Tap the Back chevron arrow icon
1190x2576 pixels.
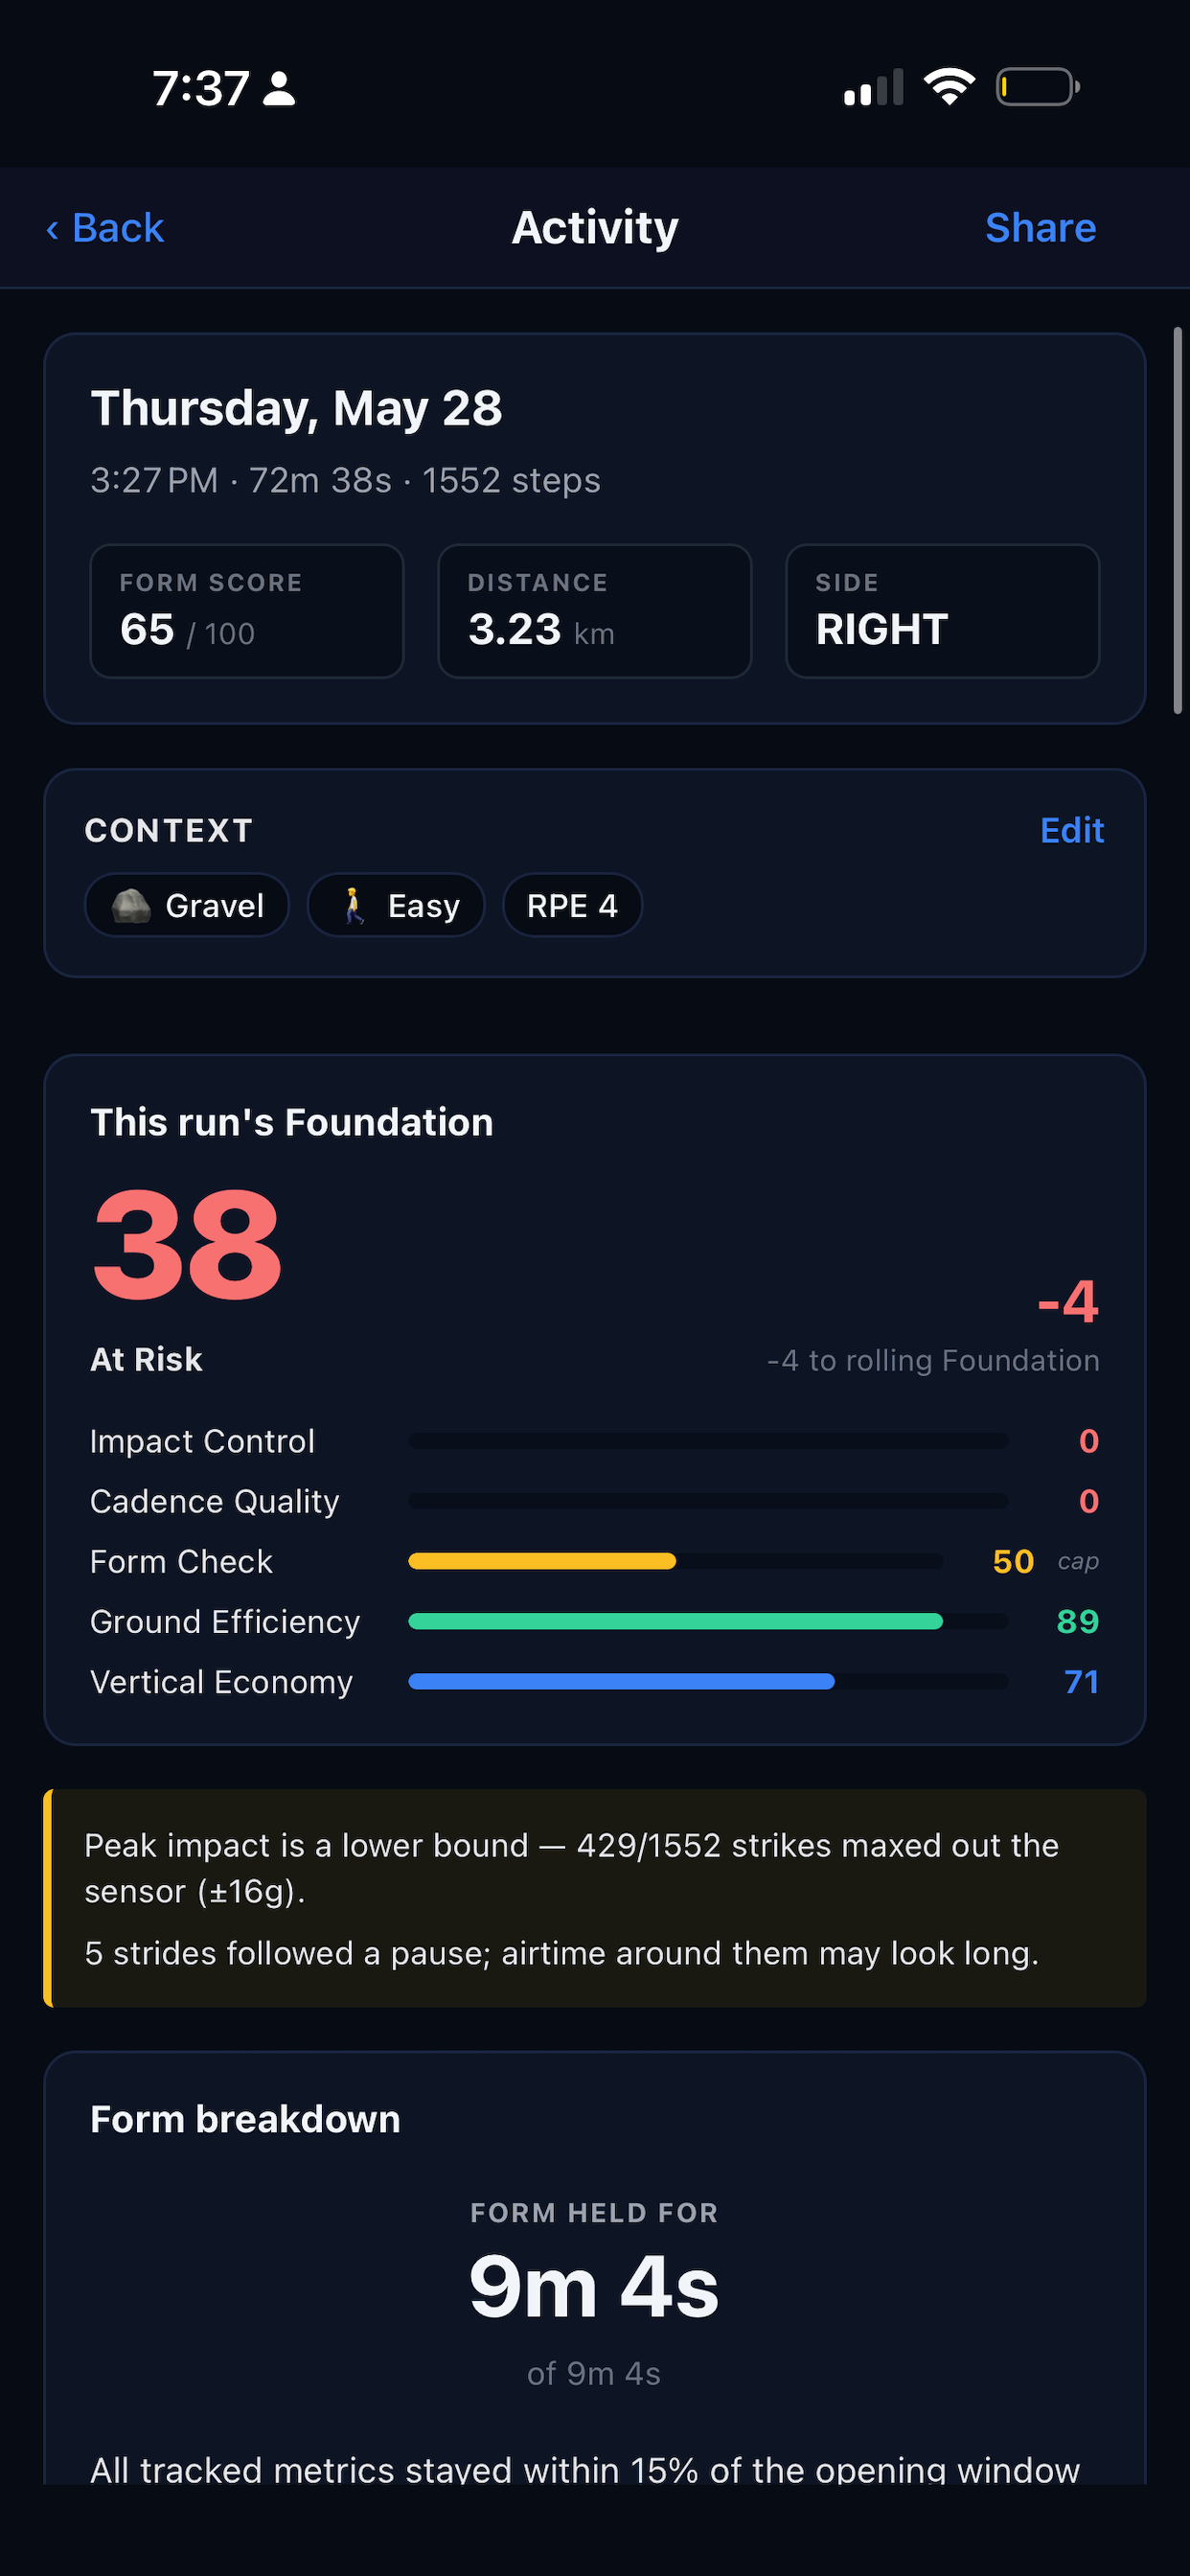coord(53,230)
